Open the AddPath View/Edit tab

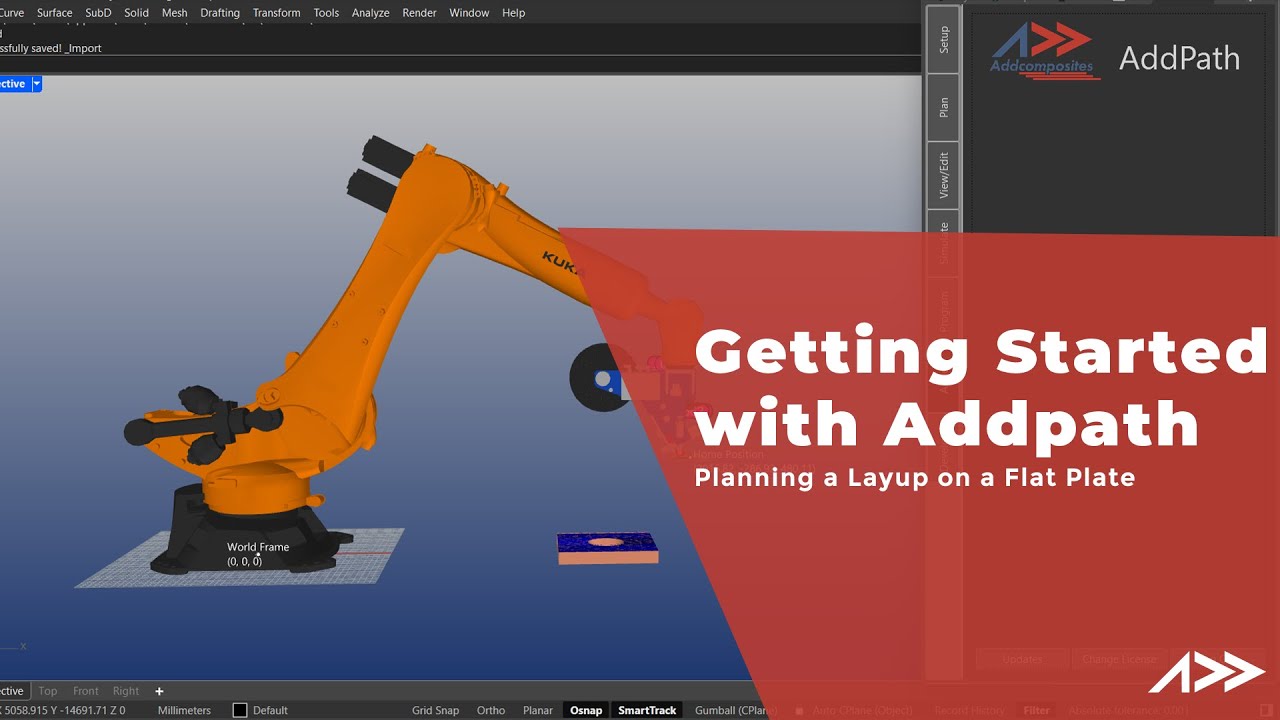tap(943, 175)
